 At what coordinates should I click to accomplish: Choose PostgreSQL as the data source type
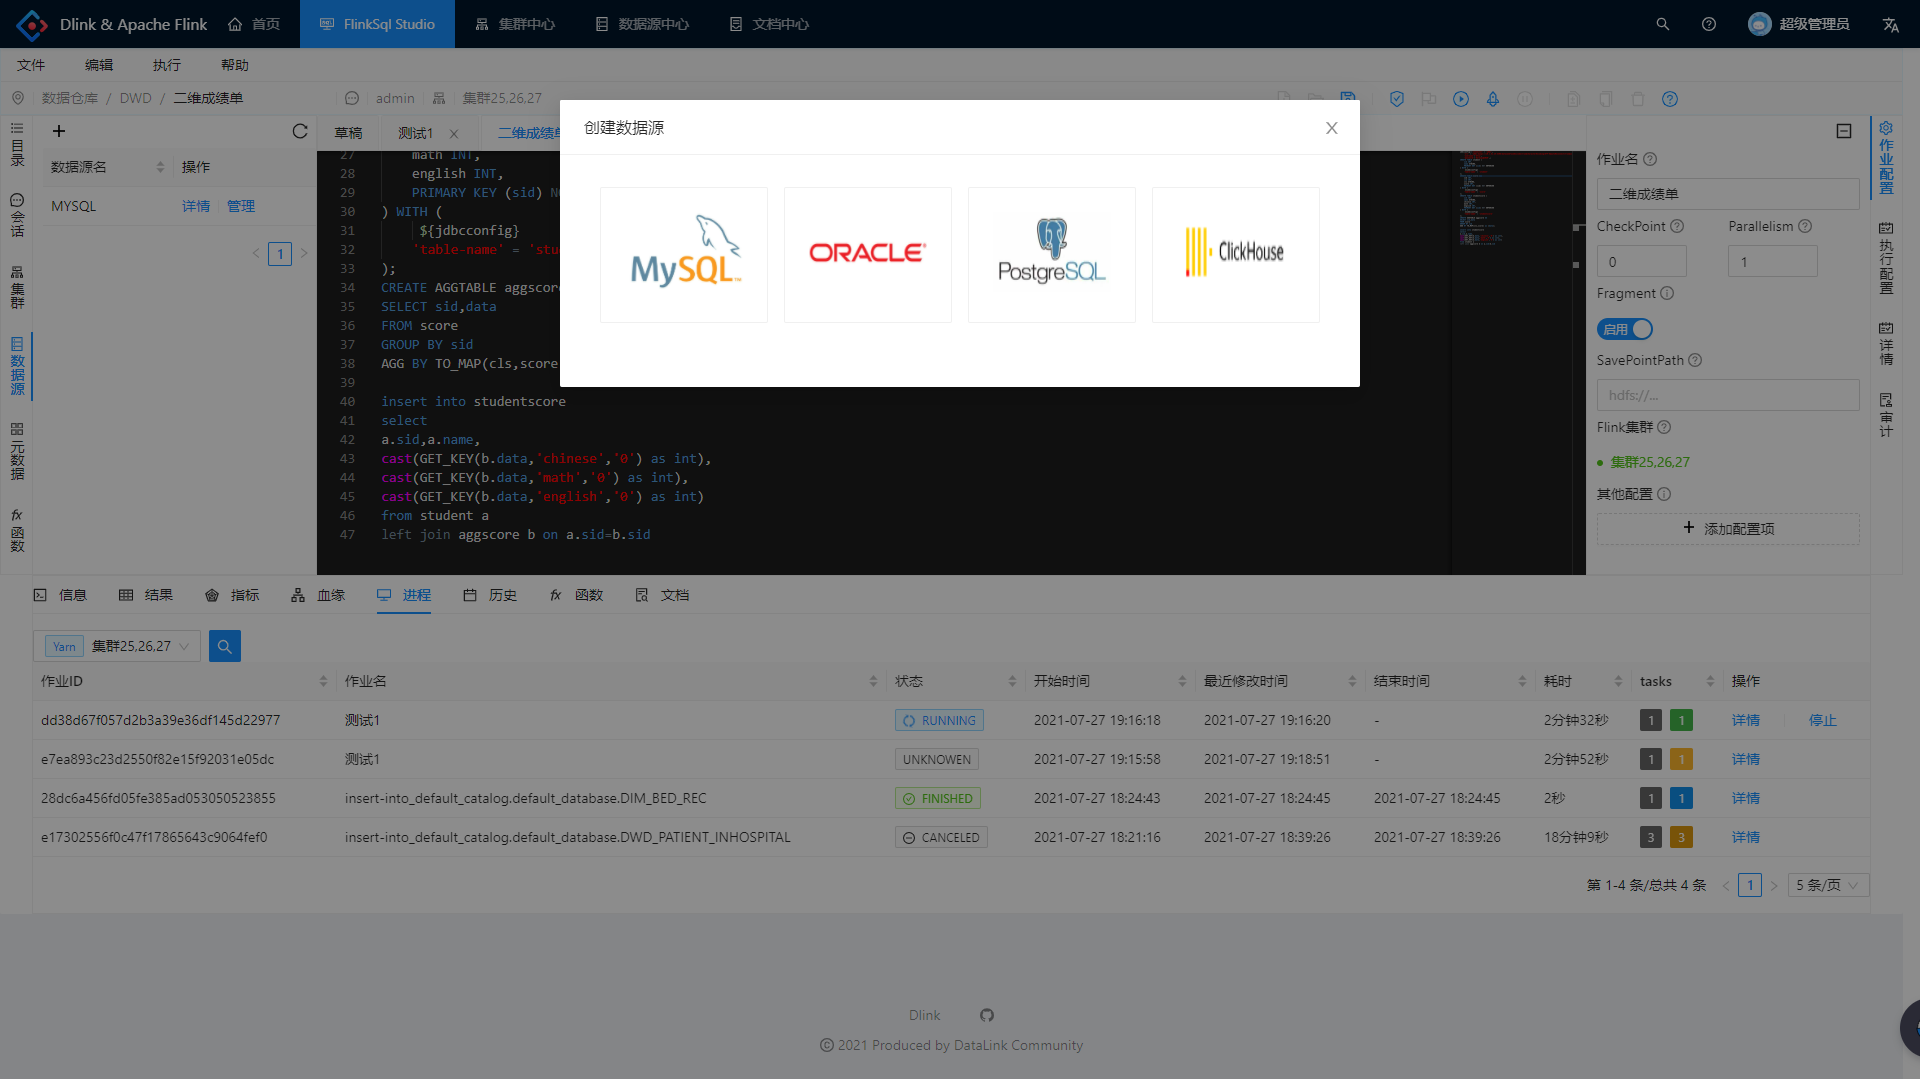coord(1052,255)
